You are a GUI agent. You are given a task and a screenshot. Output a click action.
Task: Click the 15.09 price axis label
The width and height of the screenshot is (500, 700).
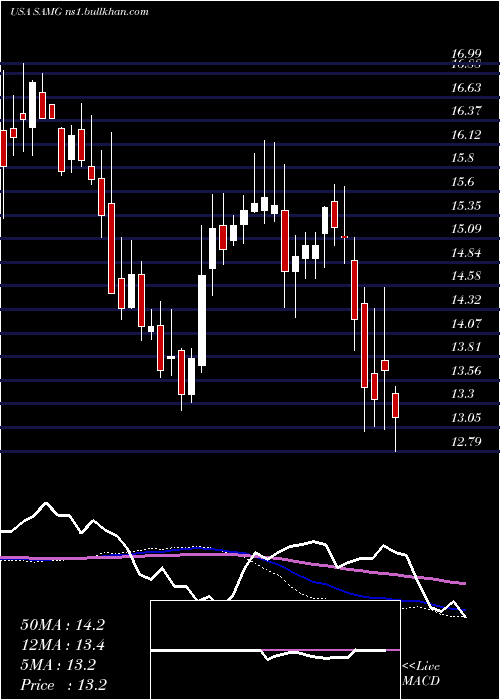click(x=466, y=229)
